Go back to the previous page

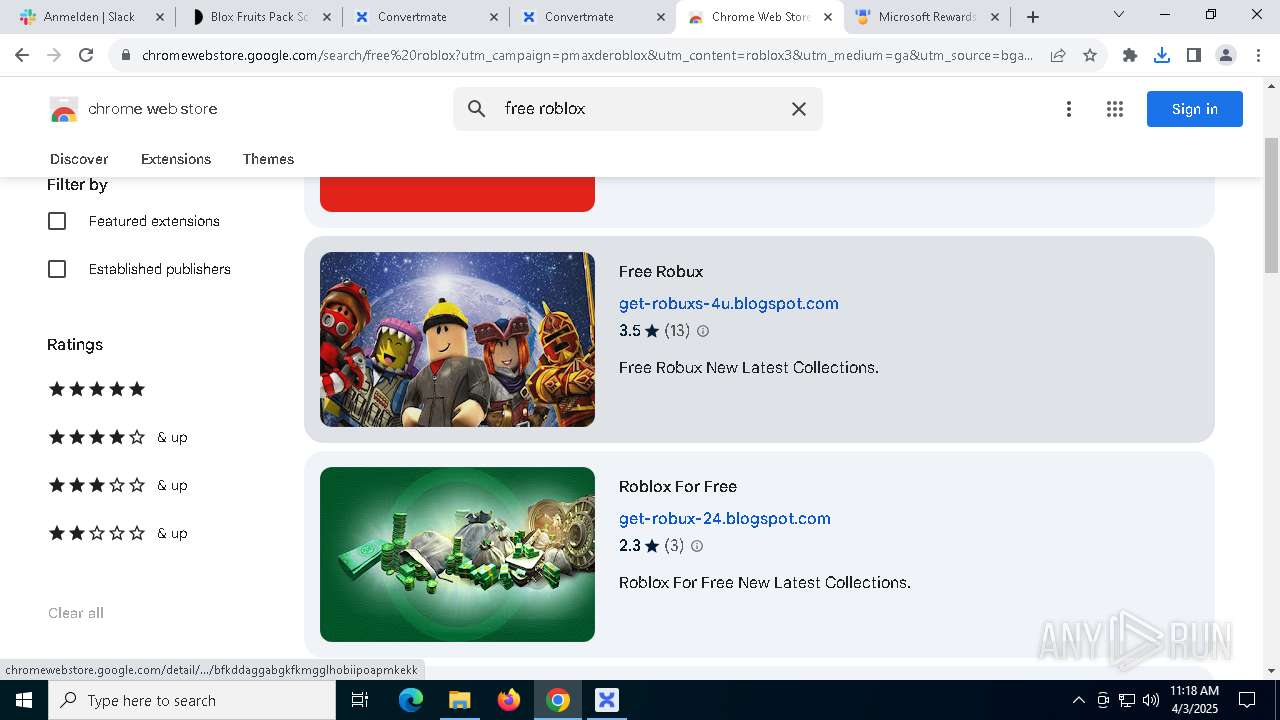pyautogui.click(x=22, y=56)
